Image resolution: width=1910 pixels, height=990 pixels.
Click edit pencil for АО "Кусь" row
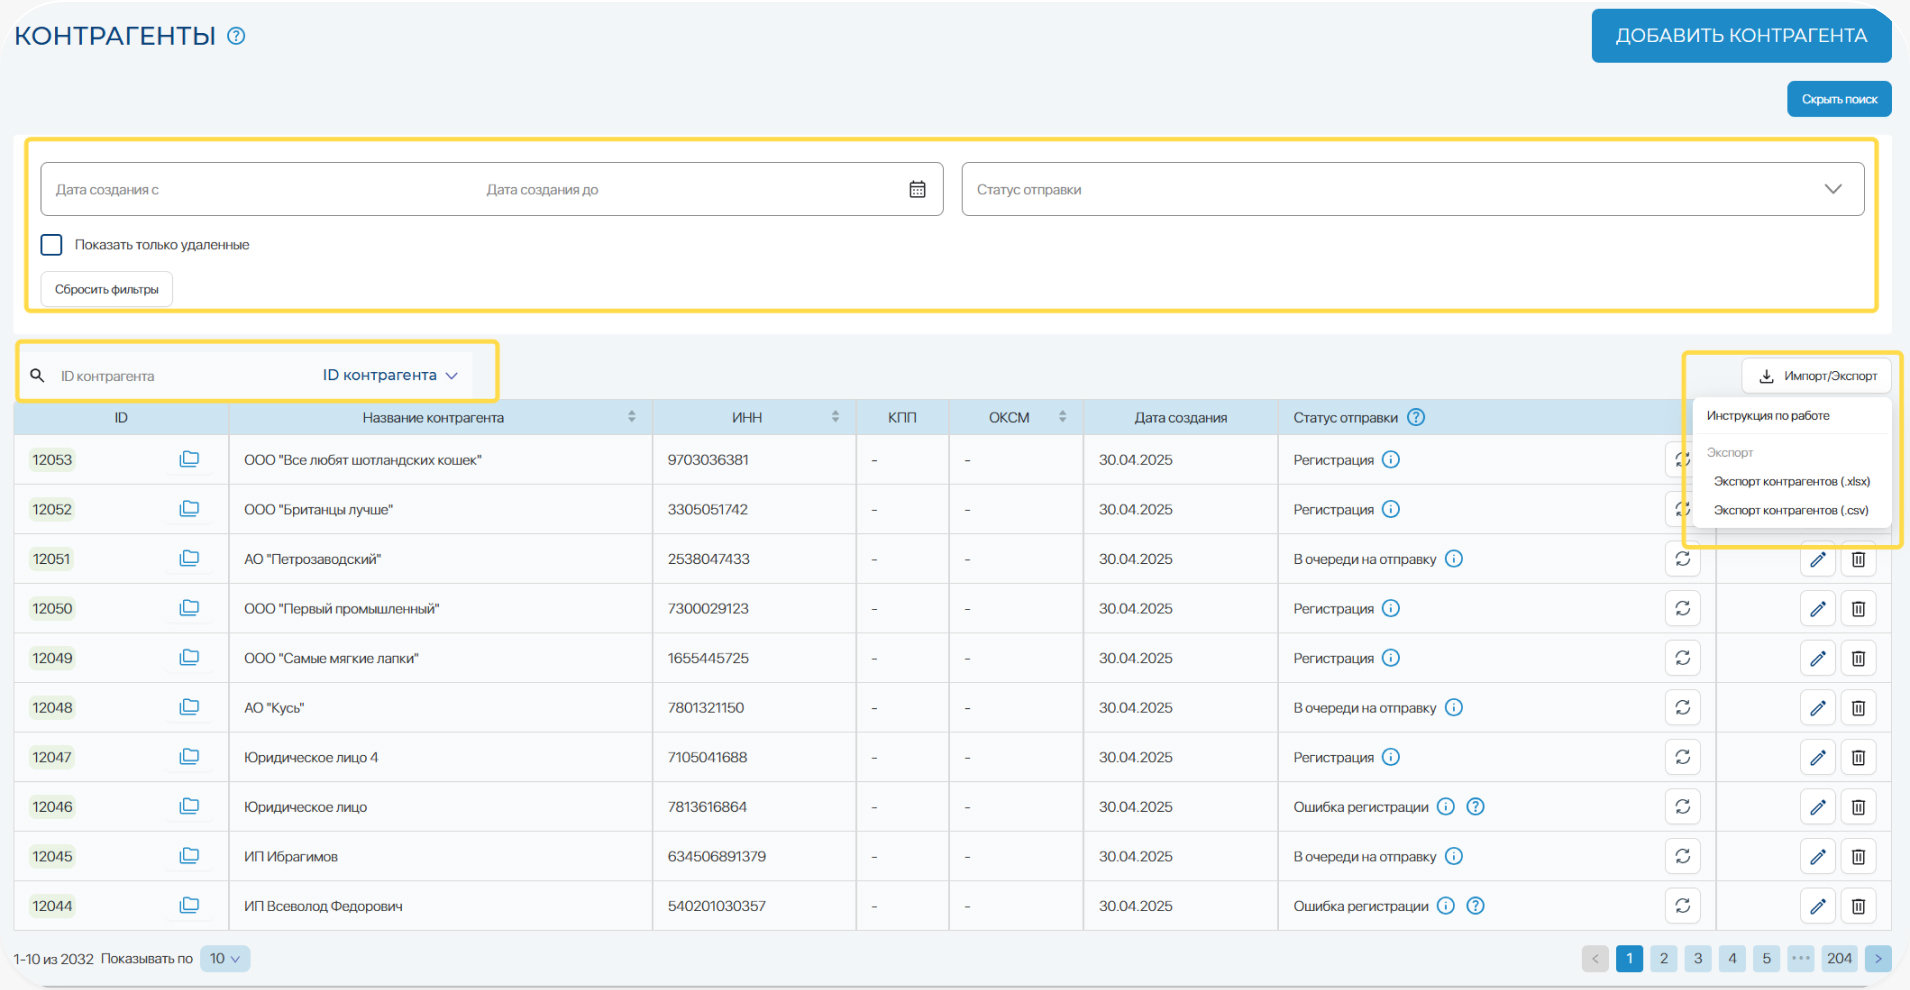click(x=1817, y=708)
